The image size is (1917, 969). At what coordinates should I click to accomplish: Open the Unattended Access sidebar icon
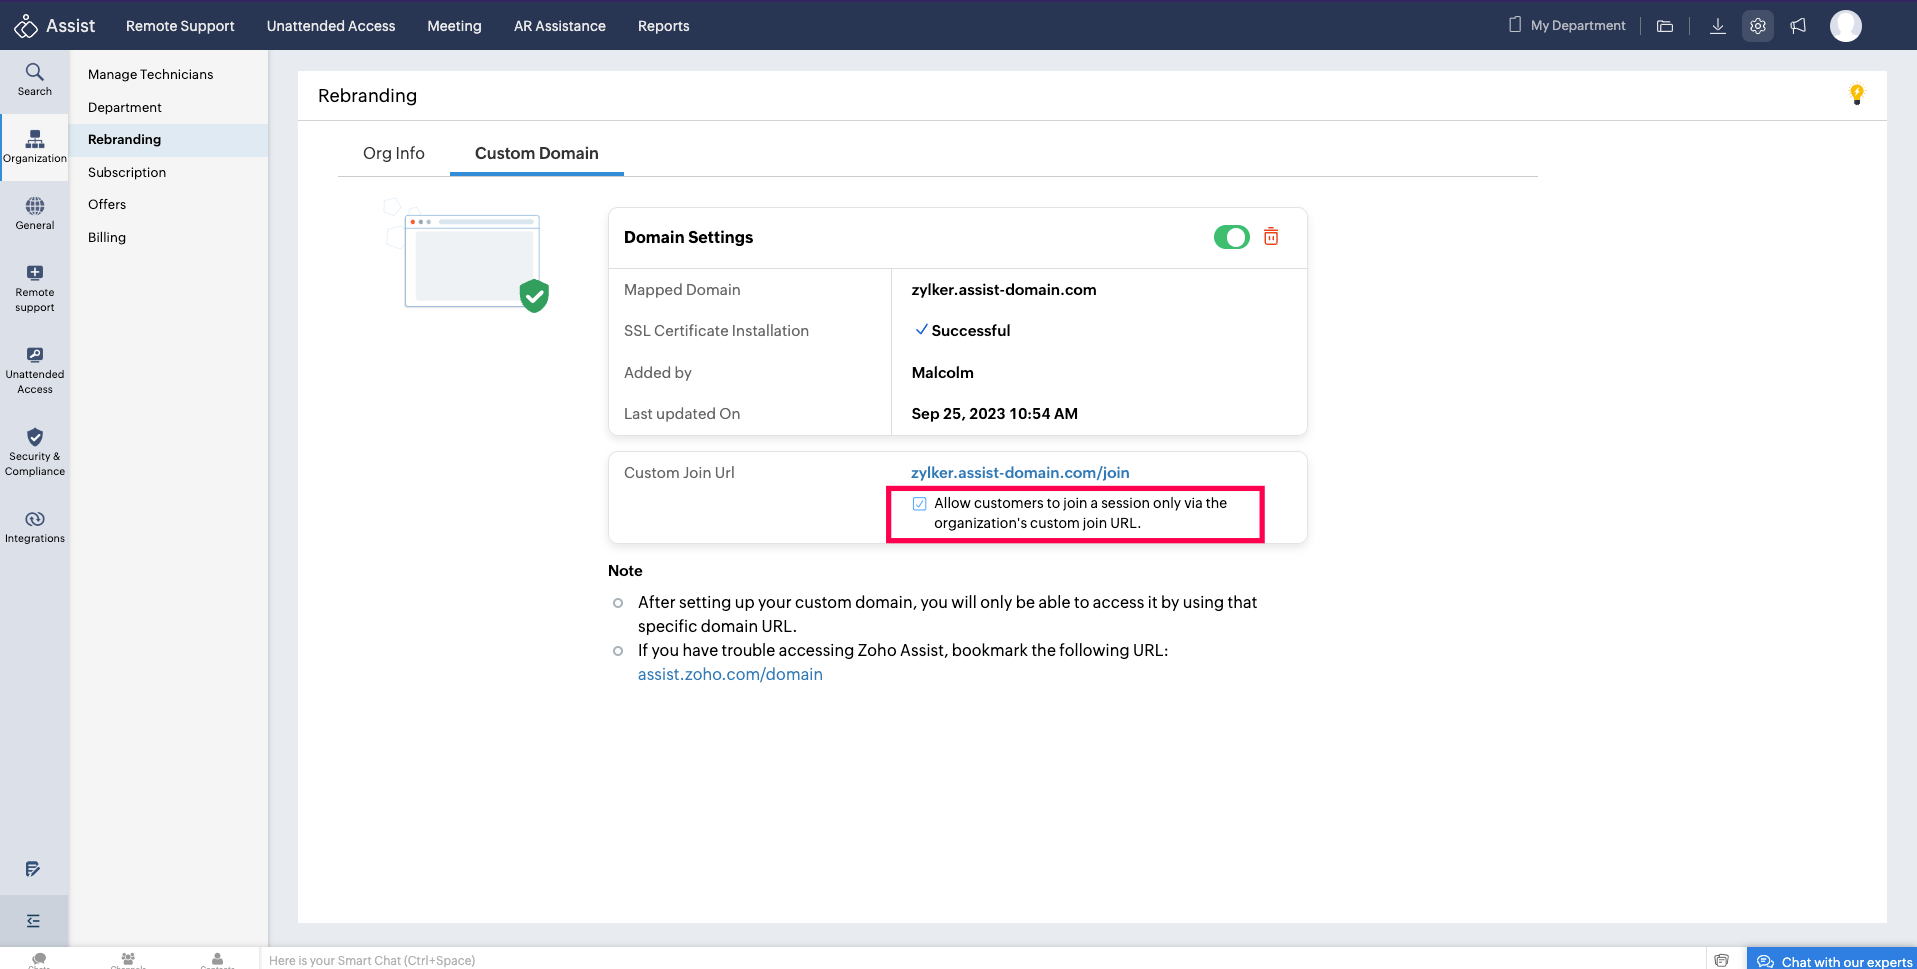[34, 370]
